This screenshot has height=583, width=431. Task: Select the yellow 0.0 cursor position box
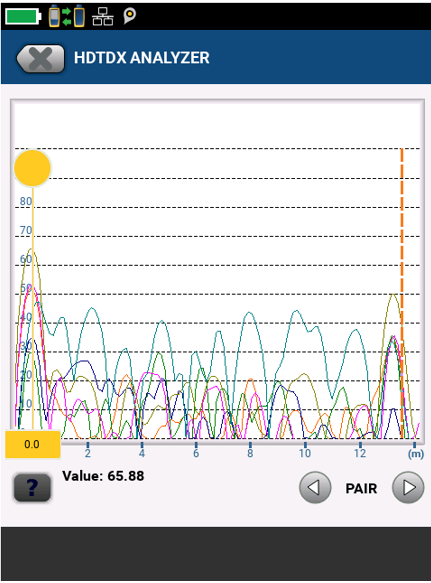[33, 444]
